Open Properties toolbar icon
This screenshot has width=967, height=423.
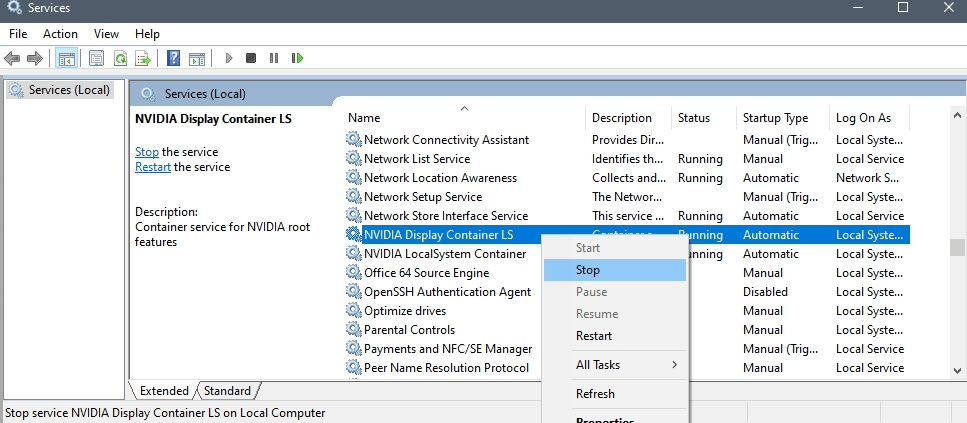coord(96,59)
